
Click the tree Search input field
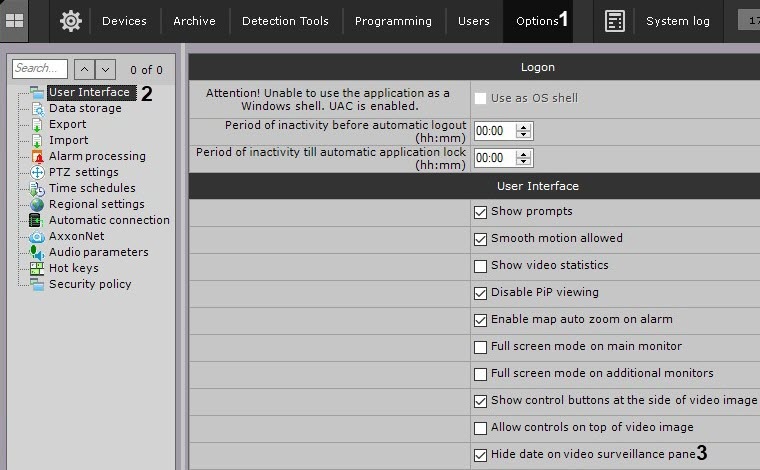pyautogui.click(x=40, y=69)
